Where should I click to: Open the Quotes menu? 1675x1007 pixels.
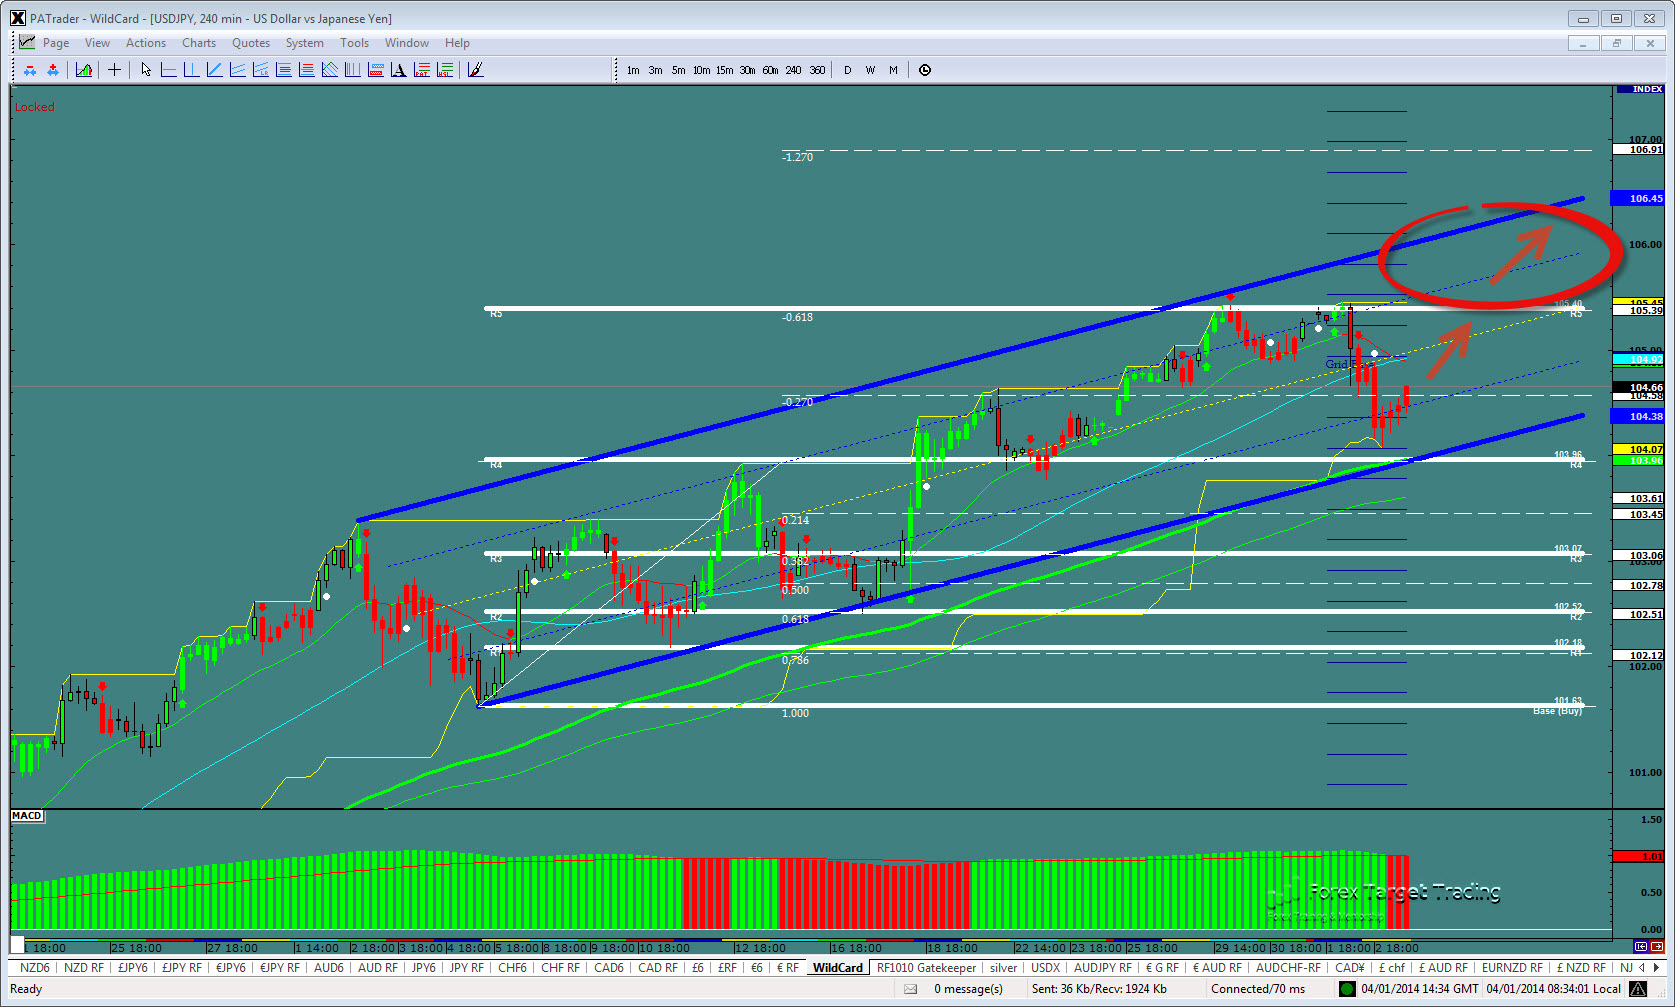coord(251,43)
